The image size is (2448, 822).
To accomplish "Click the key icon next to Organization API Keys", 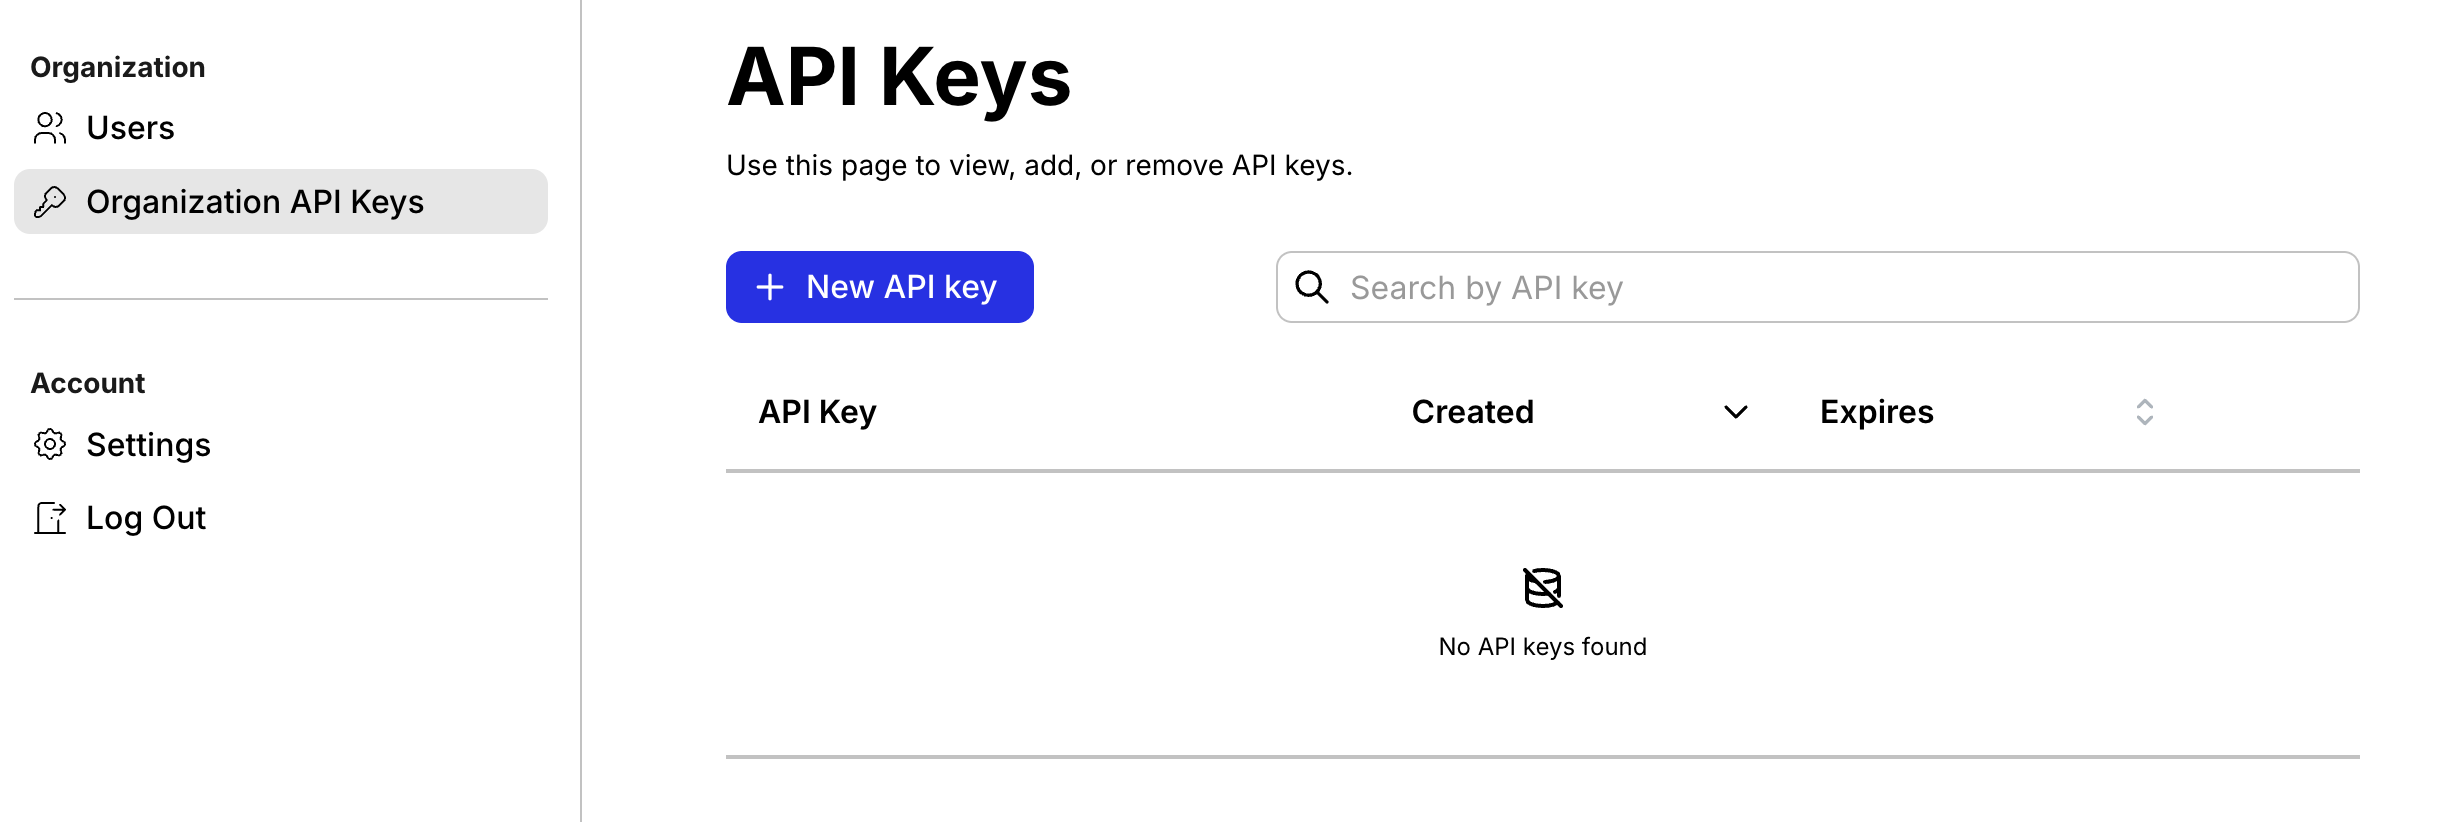I will pos(50,201).
